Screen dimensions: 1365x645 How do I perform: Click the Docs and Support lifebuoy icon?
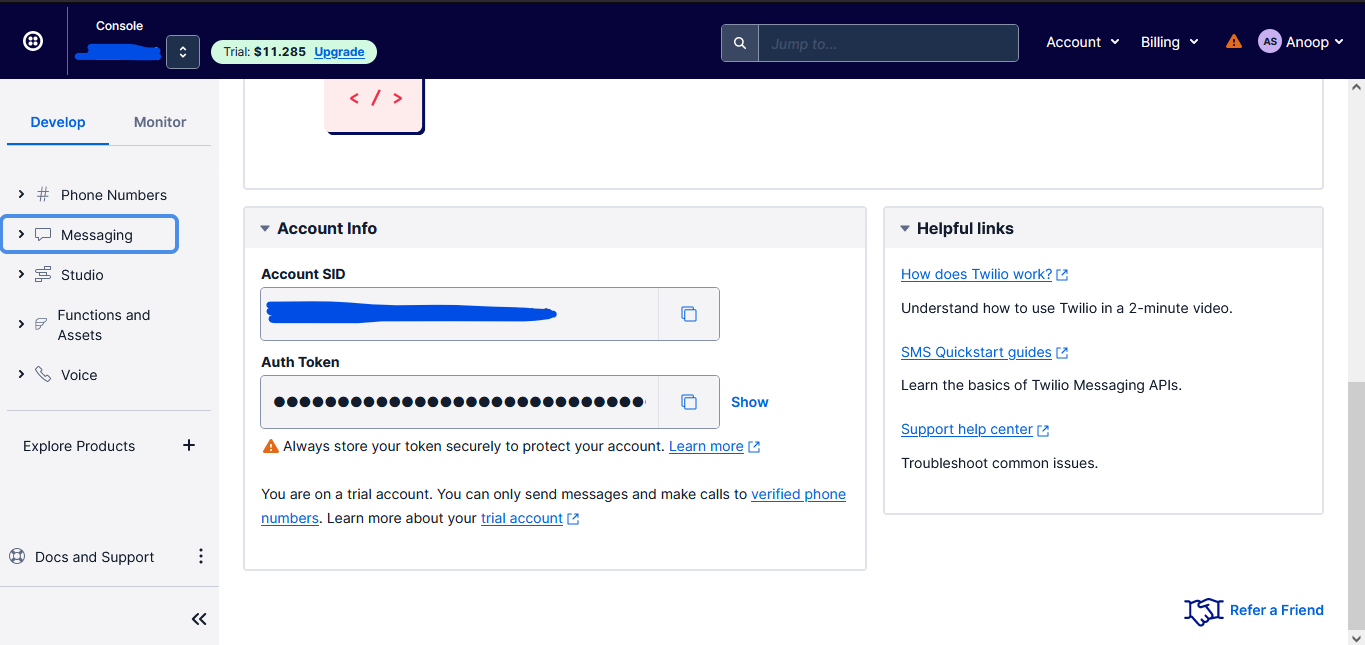pos(17,556)
